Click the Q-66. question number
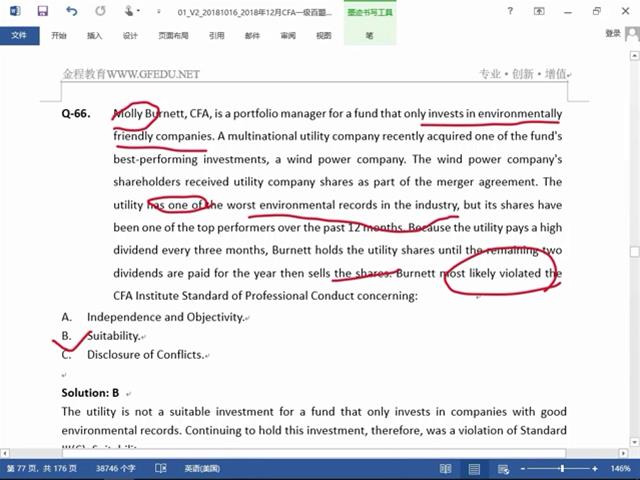This screenshot has width=640, height=480. click(x=76, y=113)
